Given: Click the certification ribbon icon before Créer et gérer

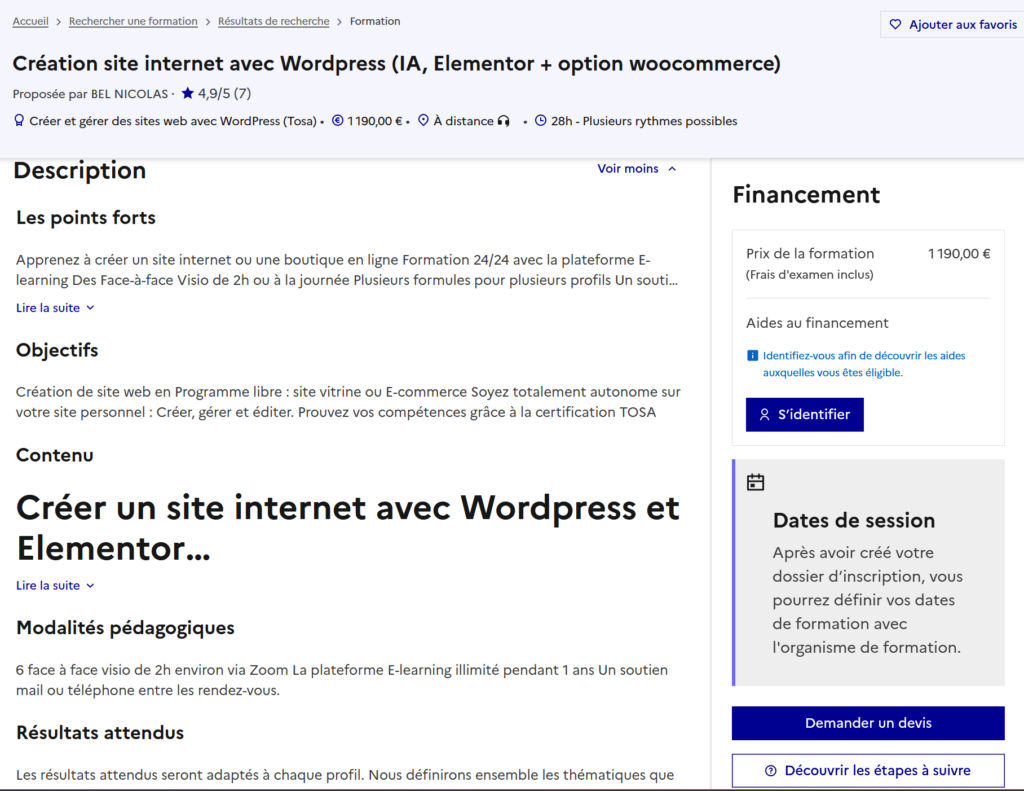Looking at the screenshot, I should tap(19, 121).
